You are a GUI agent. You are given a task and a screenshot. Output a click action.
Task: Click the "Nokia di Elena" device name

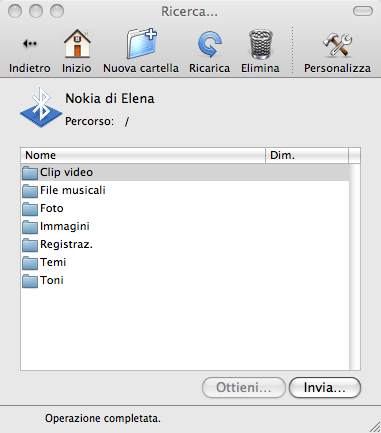click(x=110, y=99)
